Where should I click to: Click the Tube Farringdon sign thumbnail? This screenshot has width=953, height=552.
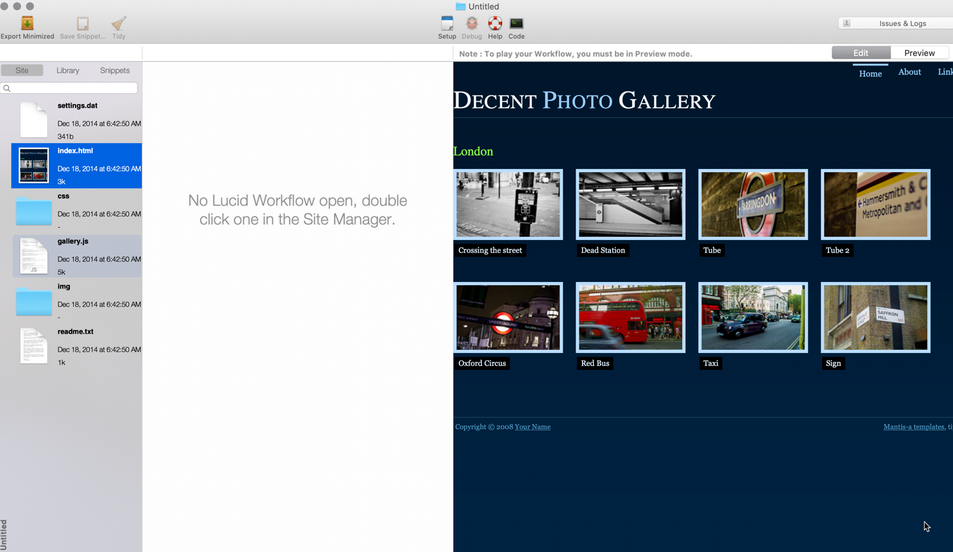(x=753, y=204)
